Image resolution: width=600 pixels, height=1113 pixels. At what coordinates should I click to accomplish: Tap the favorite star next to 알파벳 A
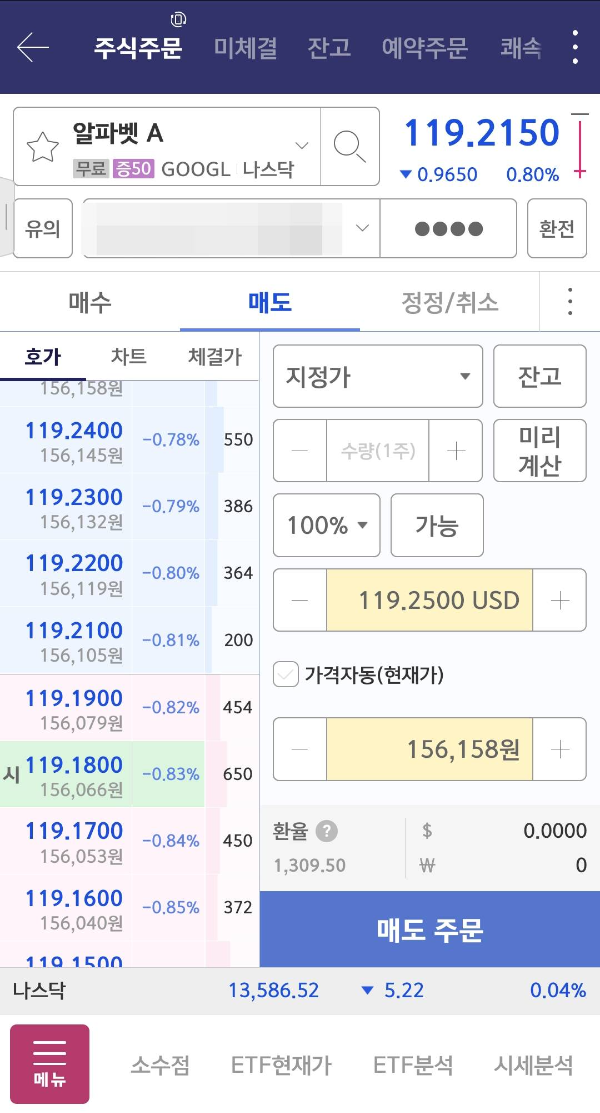coord(44,147)
